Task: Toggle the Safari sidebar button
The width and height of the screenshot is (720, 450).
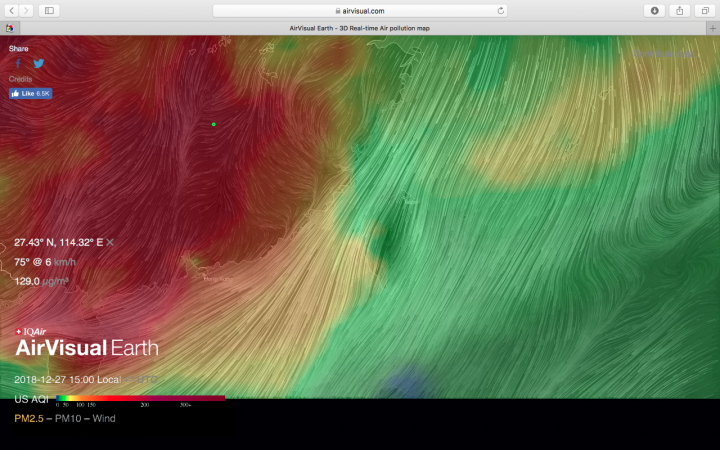Action: [49, 11]
